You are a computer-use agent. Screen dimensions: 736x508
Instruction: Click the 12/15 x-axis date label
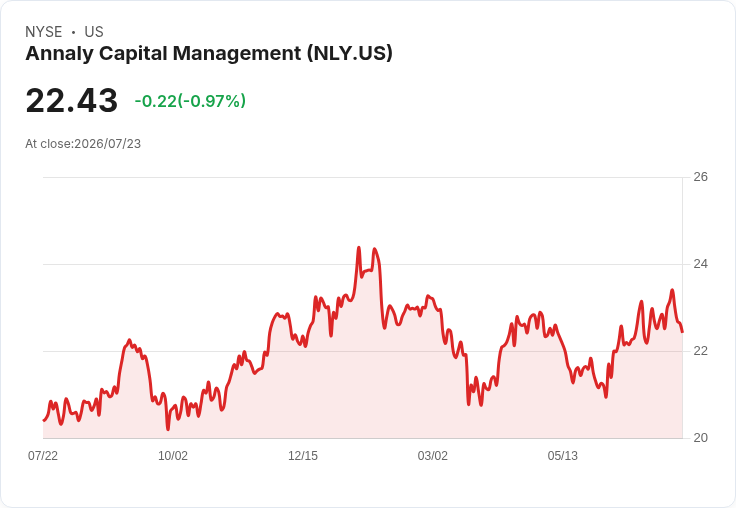pos(303,456)
